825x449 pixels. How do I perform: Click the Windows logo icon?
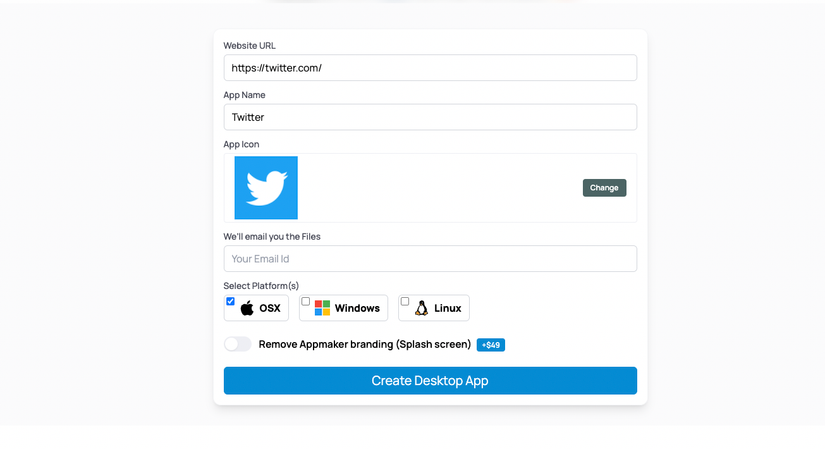point(322,308)
